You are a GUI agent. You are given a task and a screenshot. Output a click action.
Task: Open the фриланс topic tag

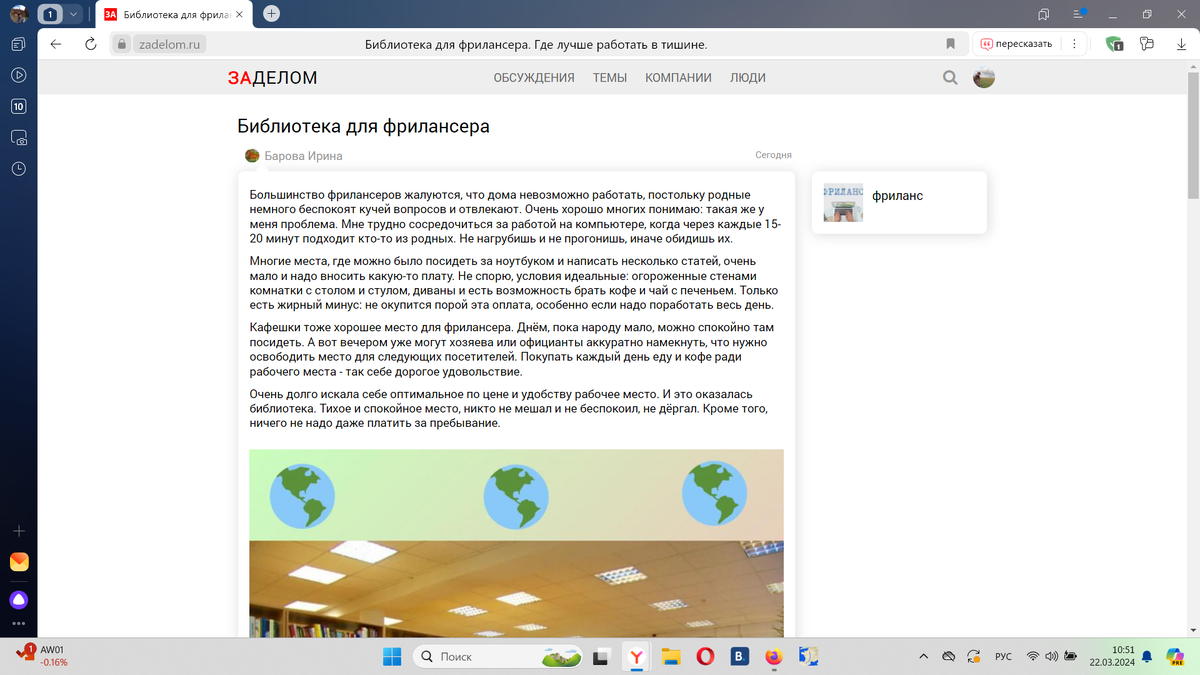[x=898, y=196]
